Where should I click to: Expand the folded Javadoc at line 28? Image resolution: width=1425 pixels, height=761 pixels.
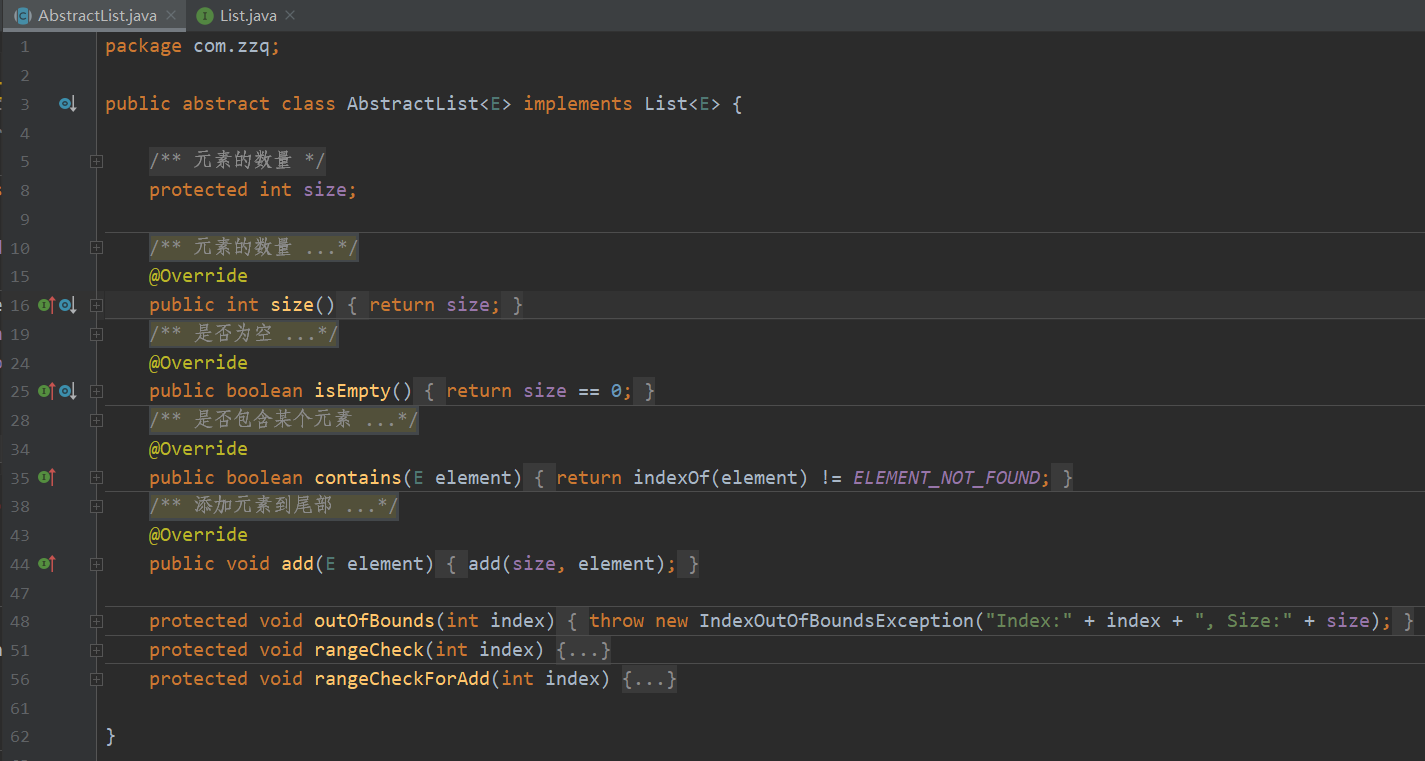click(96, 420)
